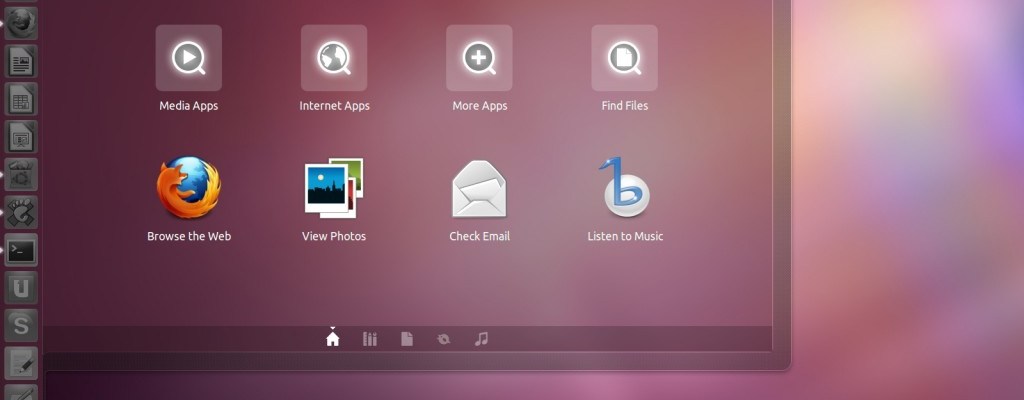Open Ubuntu Software Center in the launcher
This screenshot has height=400, width=1024.
pos(21,175)
